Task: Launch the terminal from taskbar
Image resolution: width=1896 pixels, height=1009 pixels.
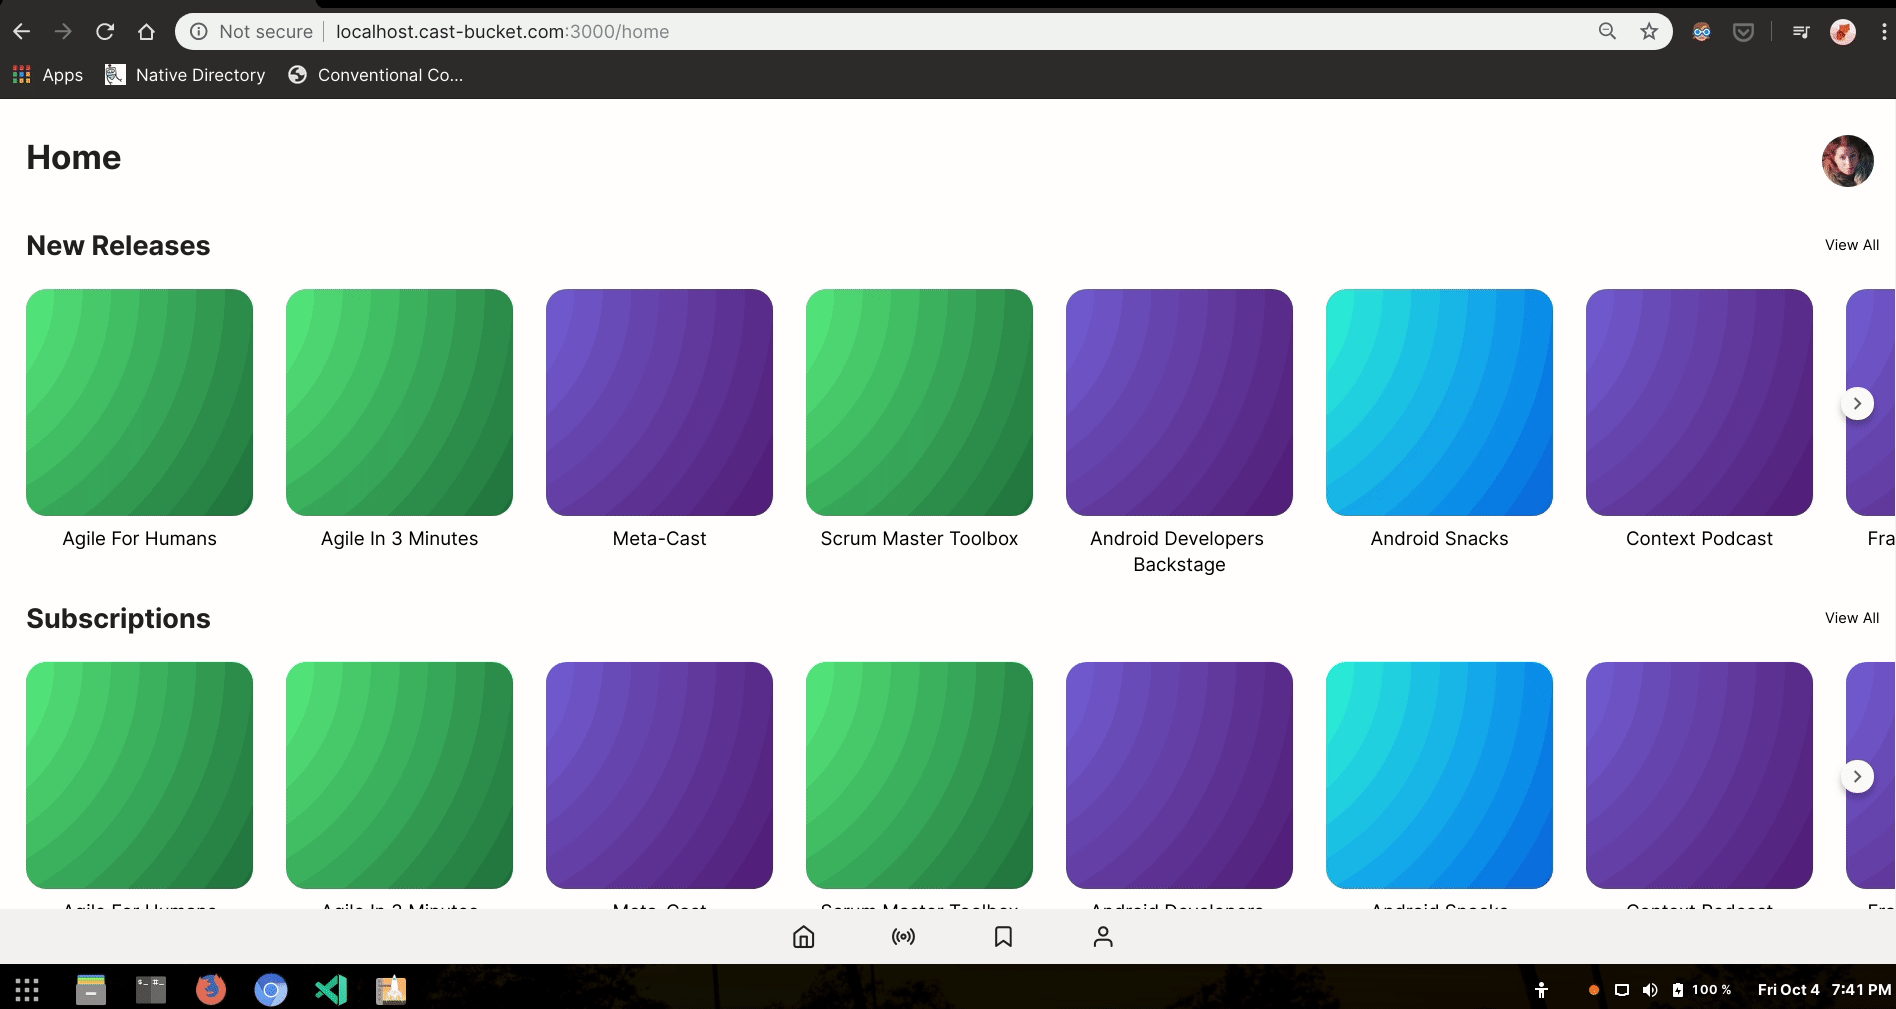Action: [x=151, y=990]
